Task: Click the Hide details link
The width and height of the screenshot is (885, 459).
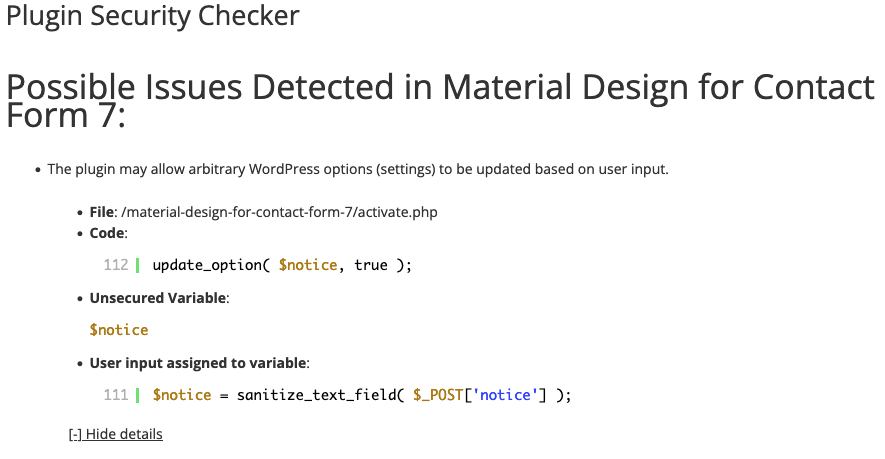Action: 116,434
